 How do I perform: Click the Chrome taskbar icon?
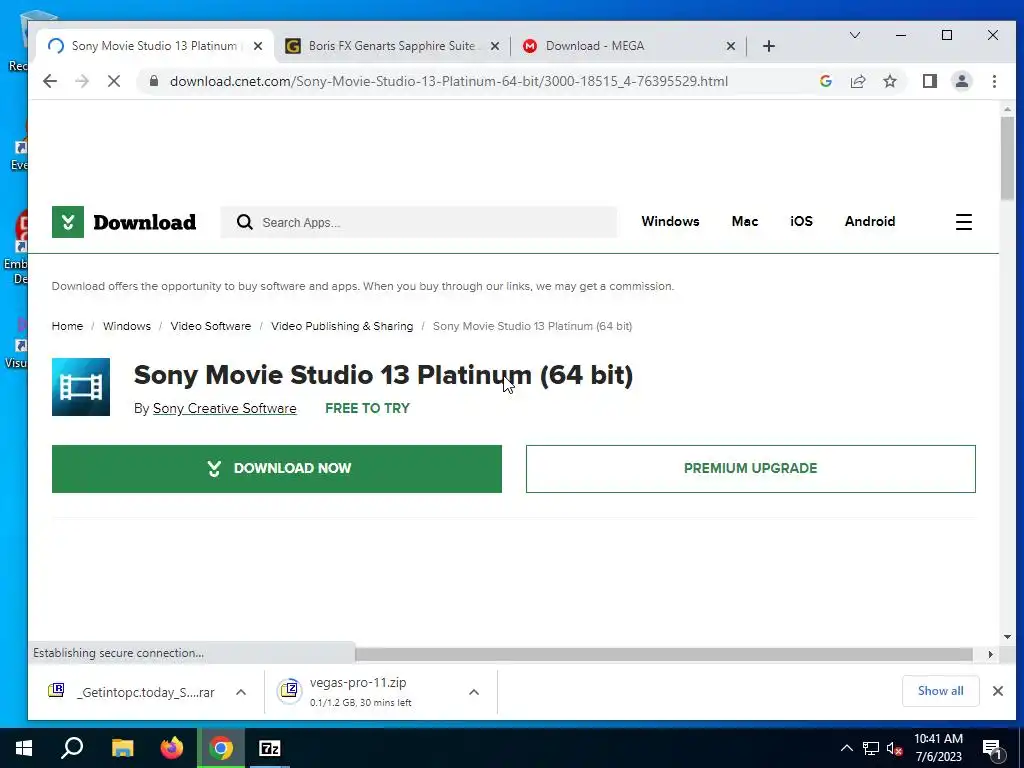click(x=221, y=748)
